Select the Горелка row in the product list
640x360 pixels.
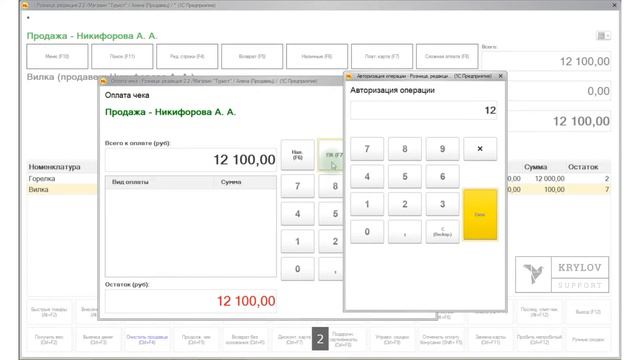61,179
